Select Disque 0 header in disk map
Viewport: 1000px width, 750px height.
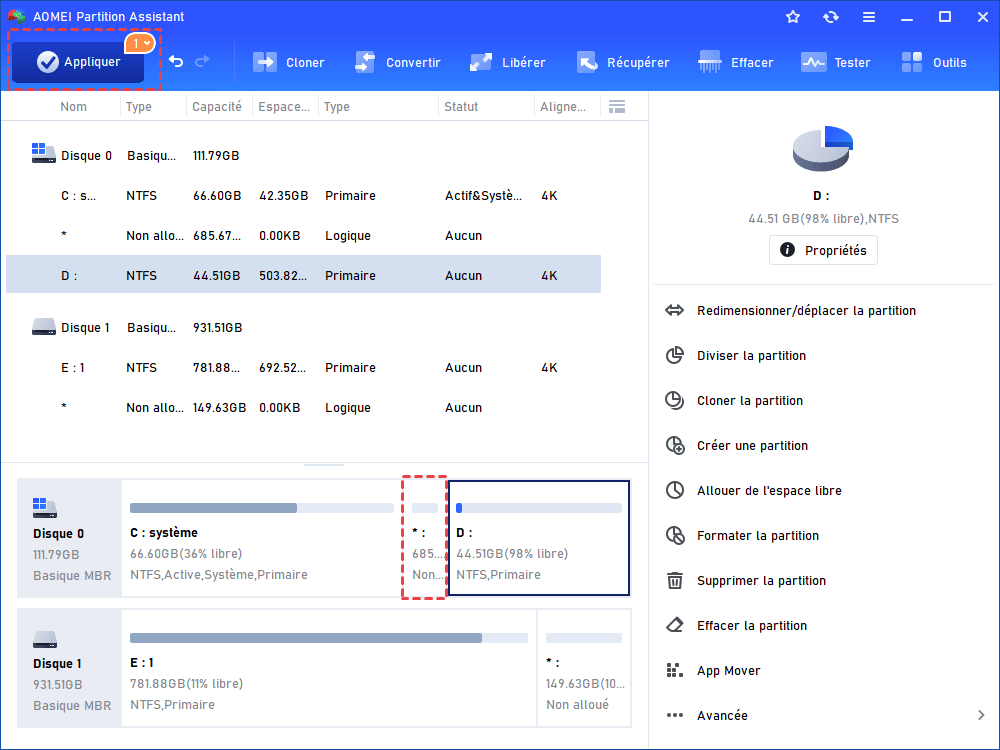(x=70, y=538)
